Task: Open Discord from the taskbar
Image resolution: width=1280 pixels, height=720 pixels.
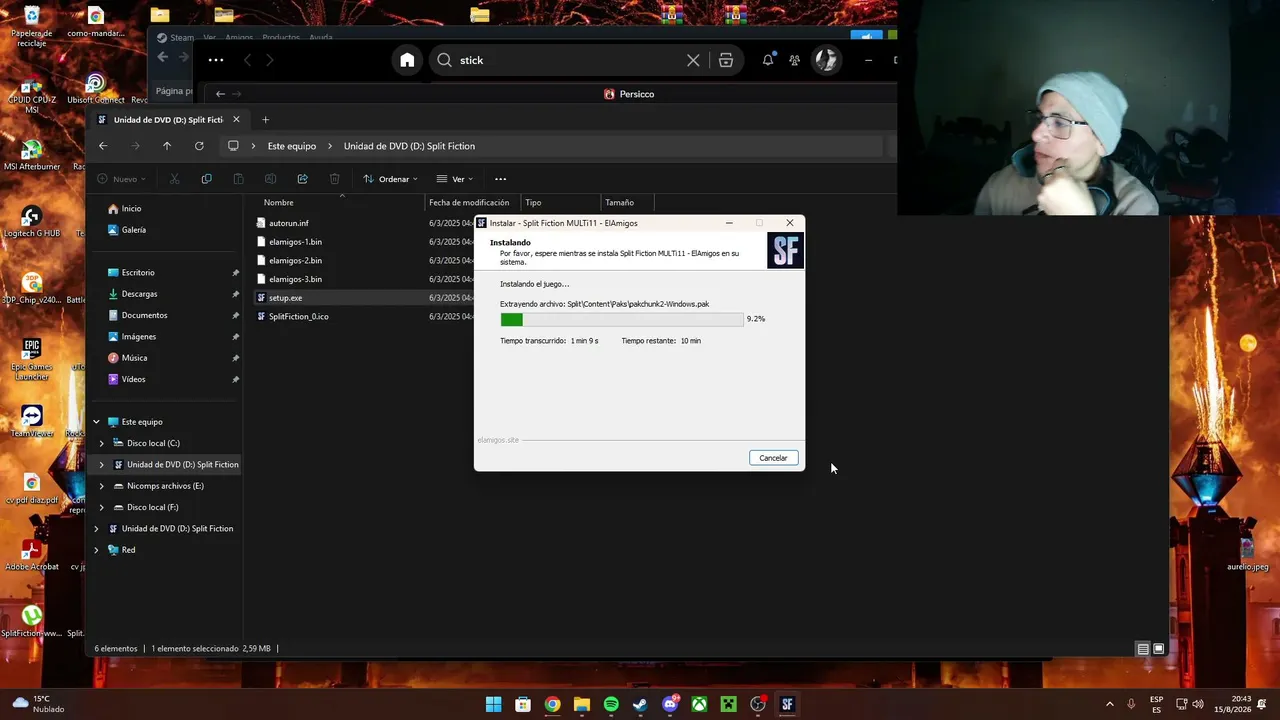Action: (x=670, y=705)
